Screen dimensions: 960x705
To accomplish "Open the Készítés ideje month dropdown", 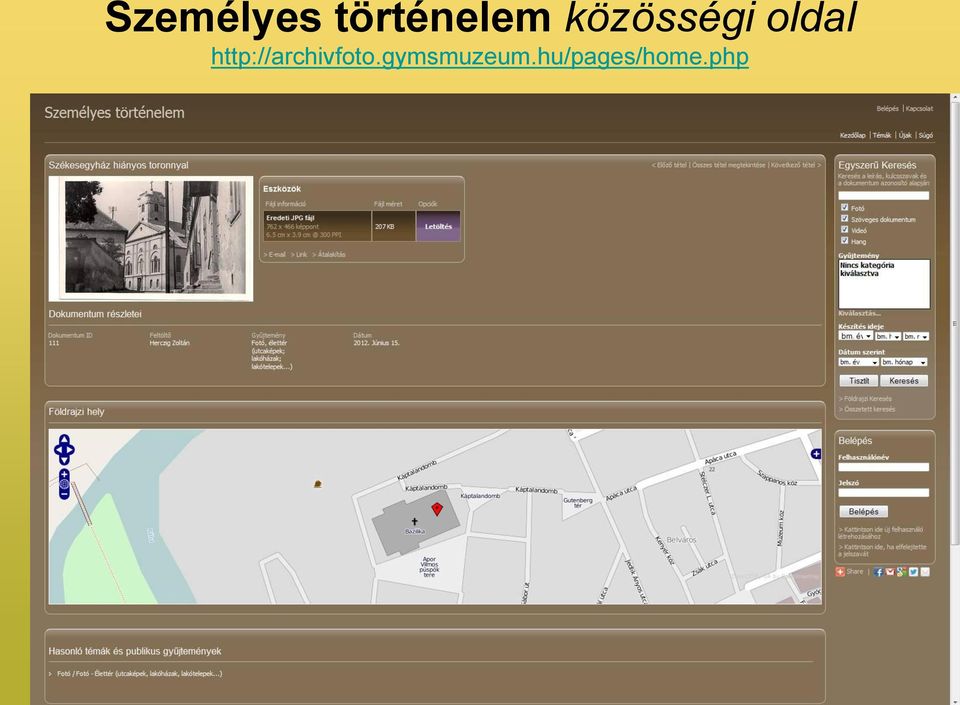I will point(888,336).
